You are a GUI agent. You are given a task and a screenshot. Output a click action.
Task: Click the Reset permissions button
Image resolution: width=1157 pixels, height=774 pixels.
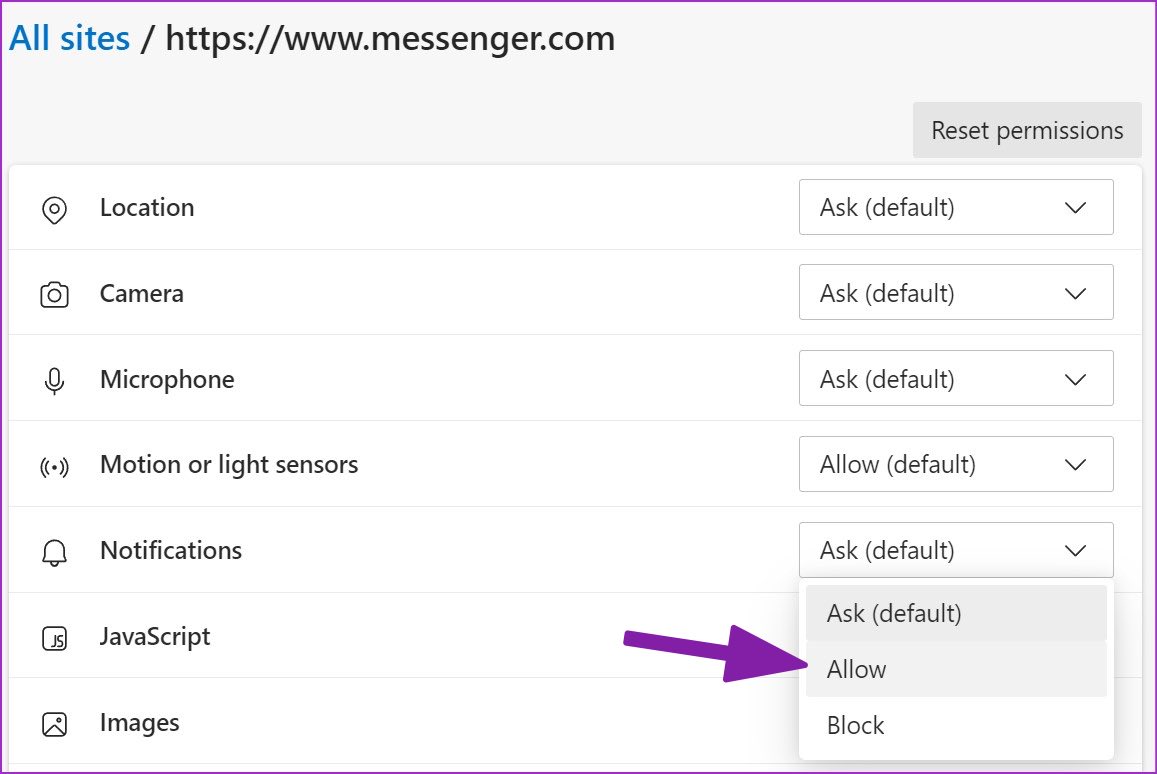click(x=1026, y=130)
